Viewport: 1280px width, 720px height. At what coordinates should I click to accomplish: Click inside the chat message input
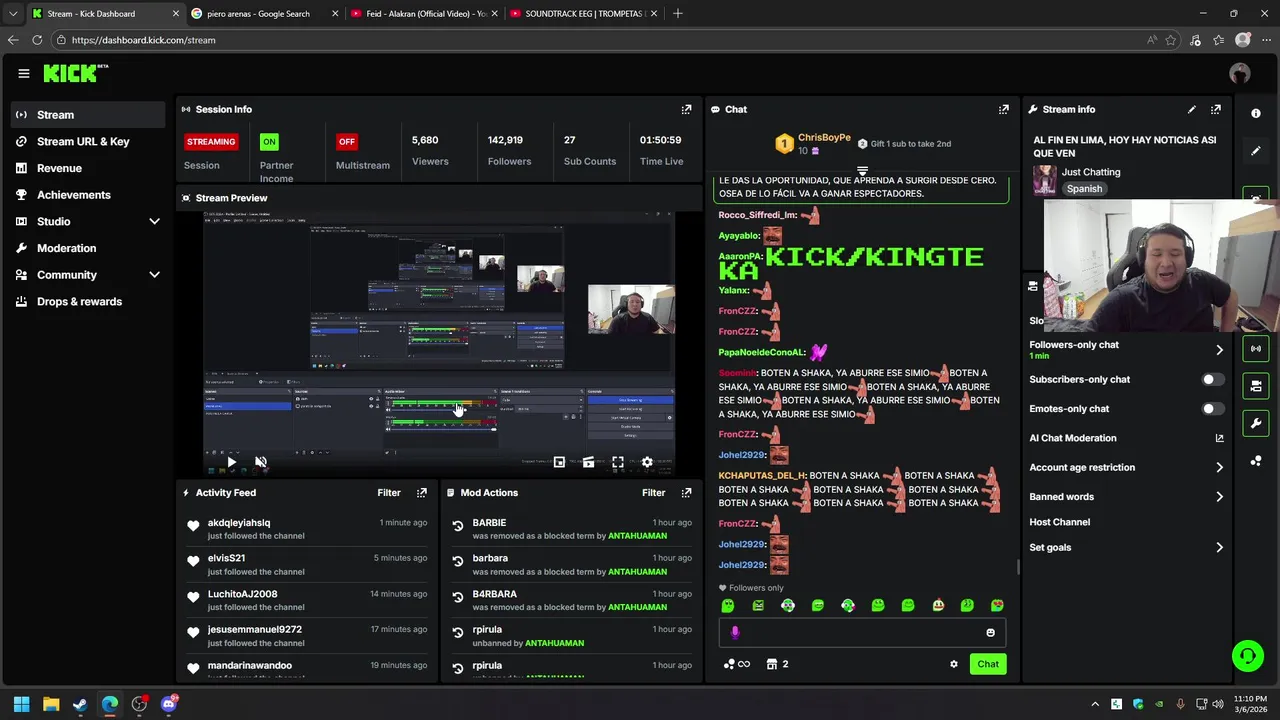tap(862, 632)
